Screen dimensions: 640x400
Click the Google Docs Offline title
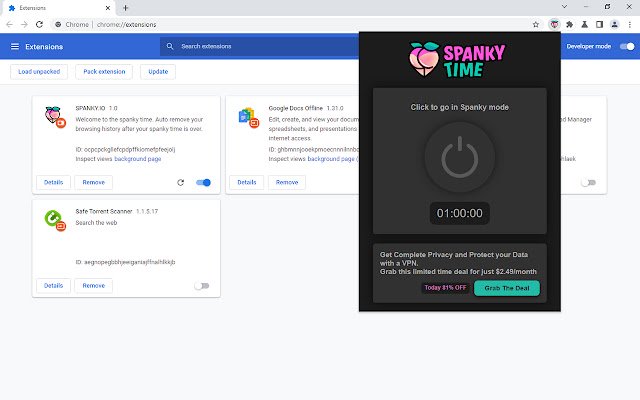pos(296,108)
